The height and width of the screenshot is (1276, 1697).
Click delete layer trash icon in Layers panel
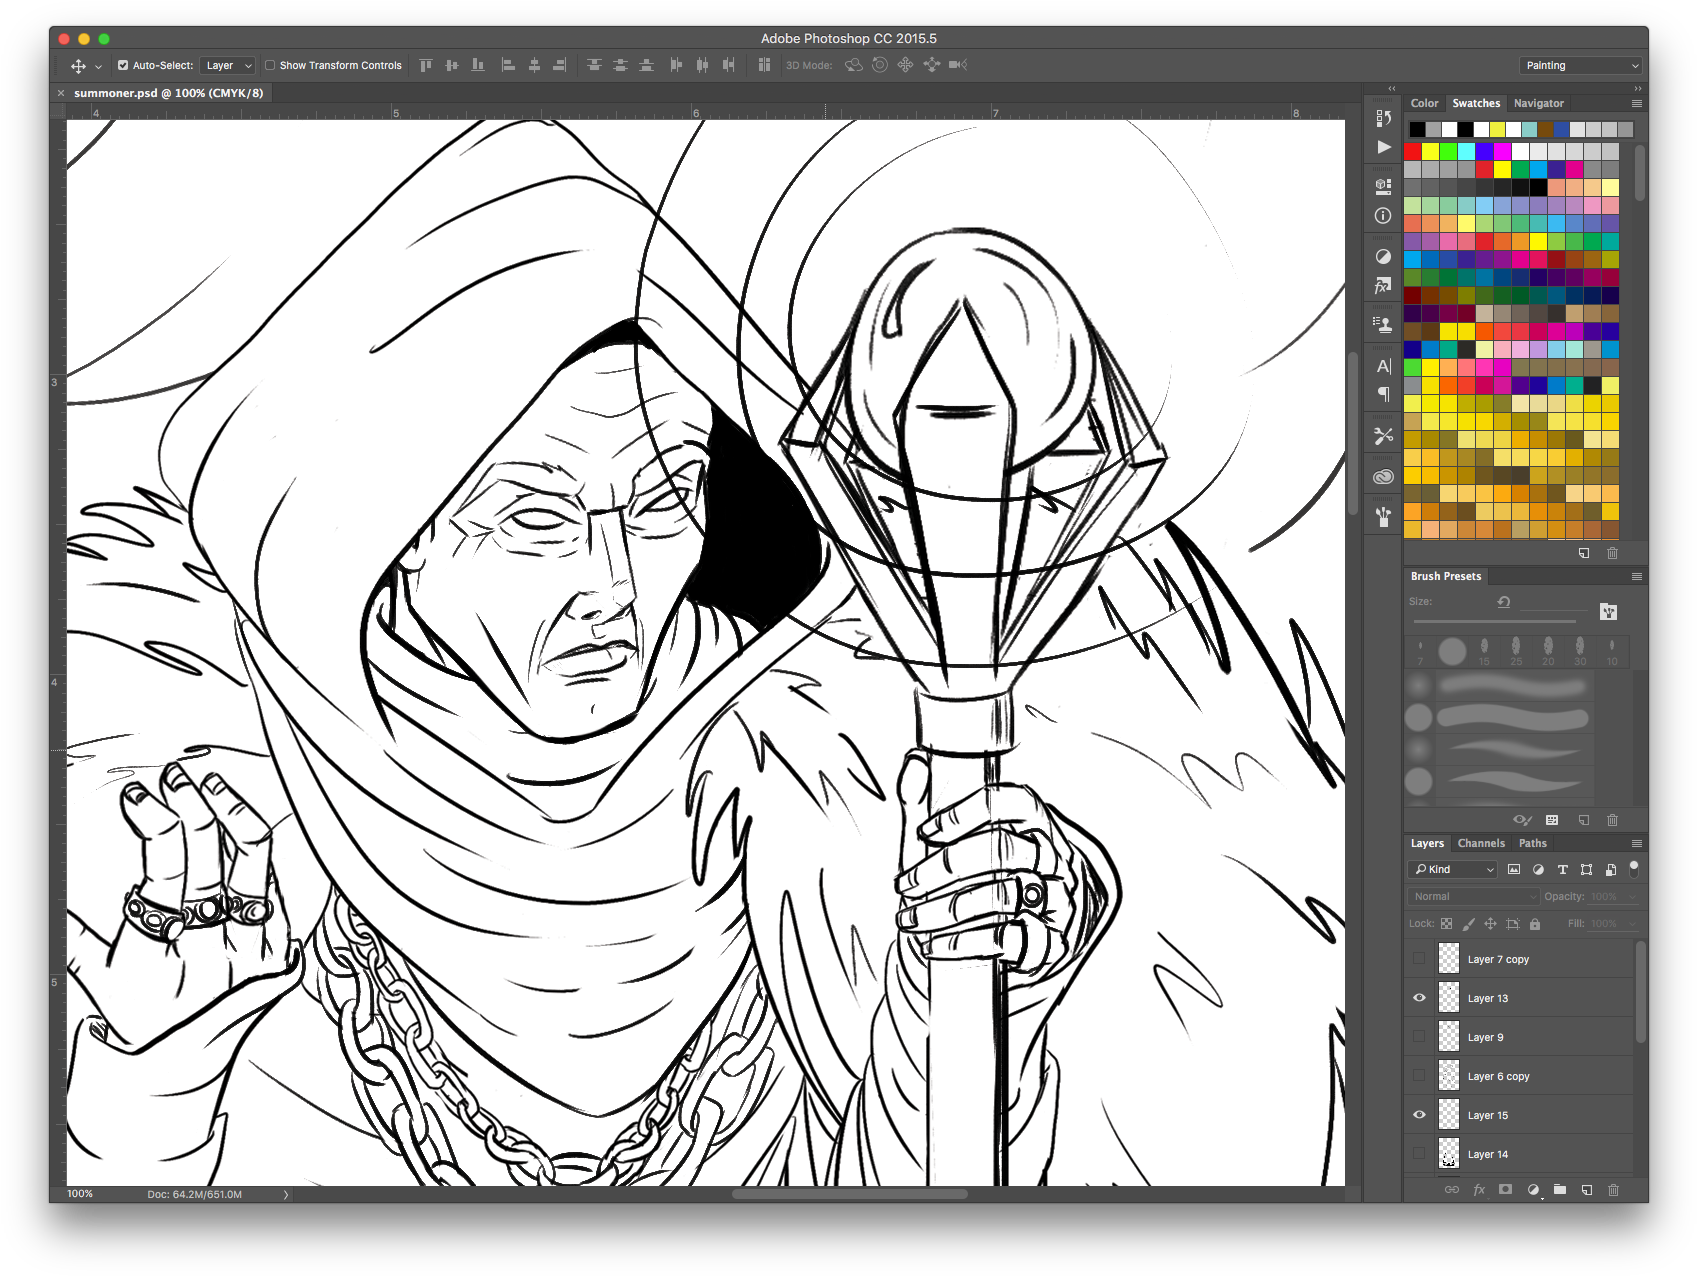[x=1612, y=1190]
